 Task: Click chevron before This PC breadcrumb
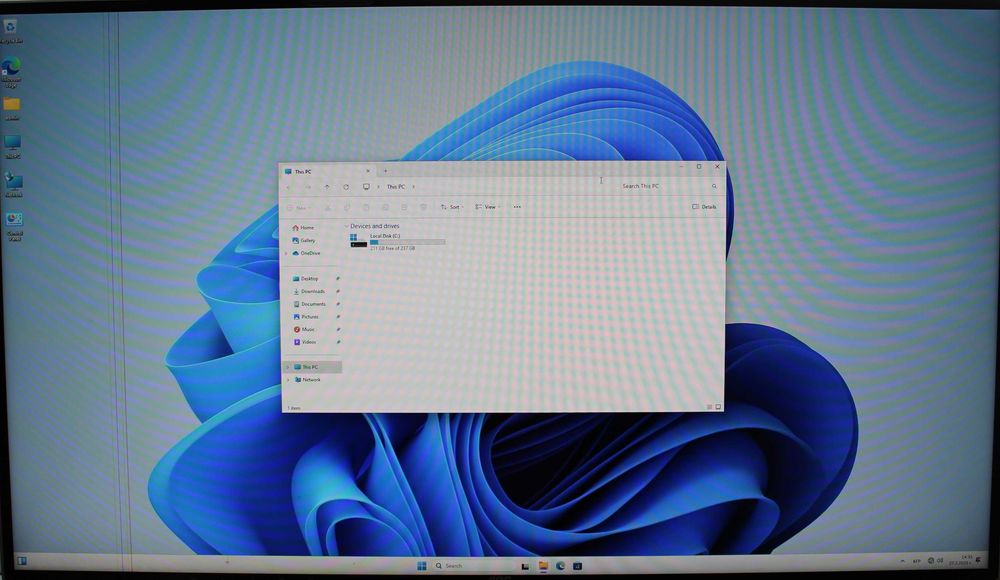(x=378, y=187)
